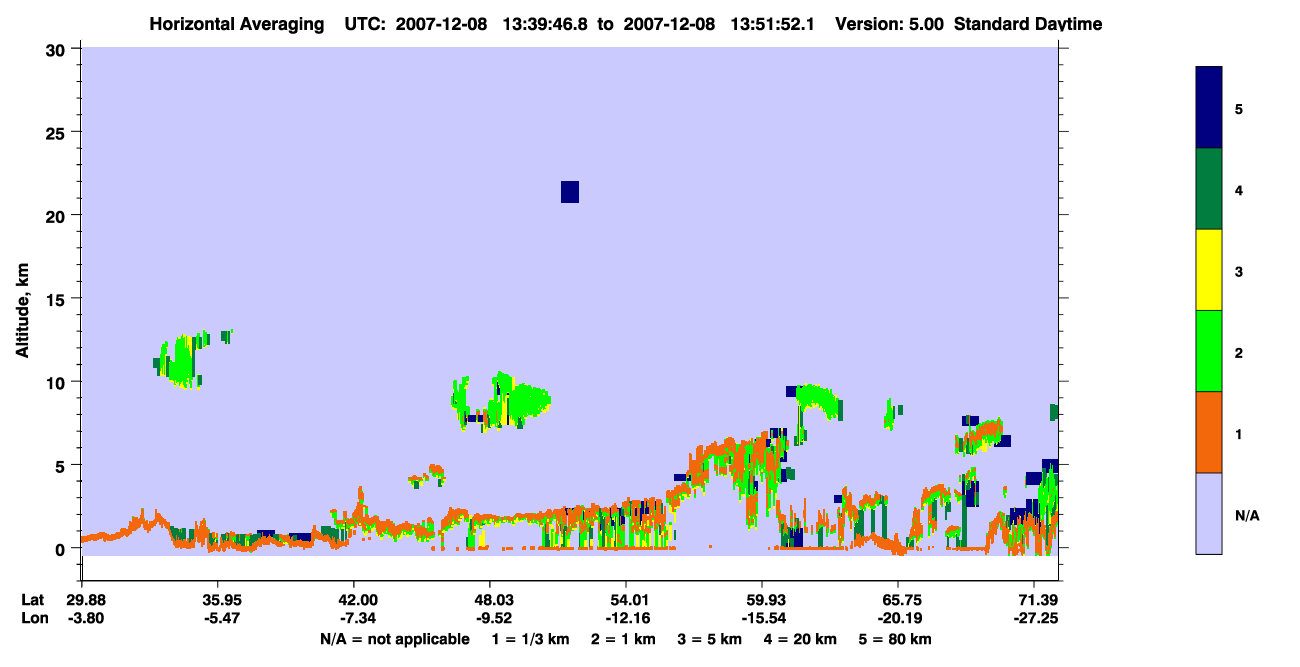Click the 'Version: 5.00' title text
1300x667 pixels.
[x=890, y=23]
